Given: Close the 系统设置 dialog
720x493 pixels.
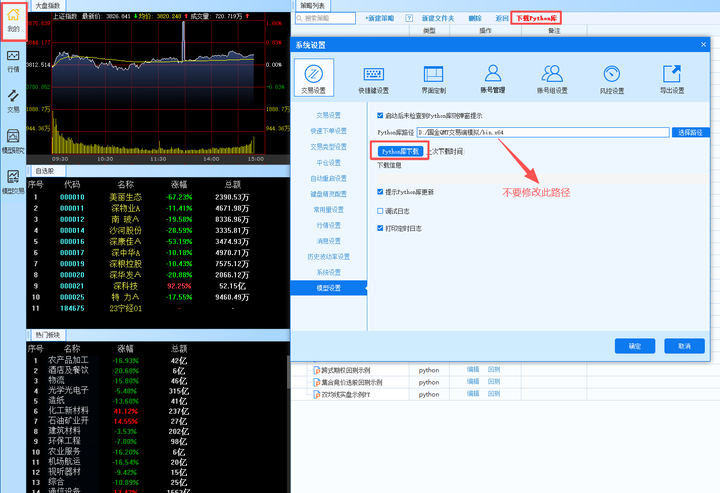Looking at the screenshot, I should click(x=703, y=45).
